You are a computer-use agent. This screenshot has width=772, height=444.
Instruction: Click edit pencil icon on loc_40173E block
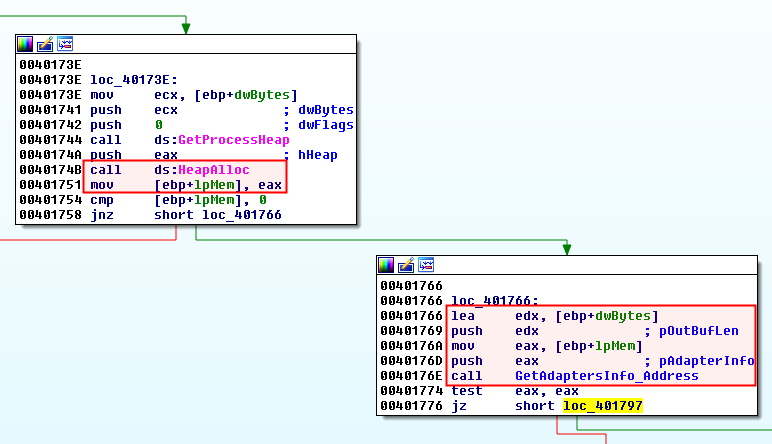[x=46, y=43]
